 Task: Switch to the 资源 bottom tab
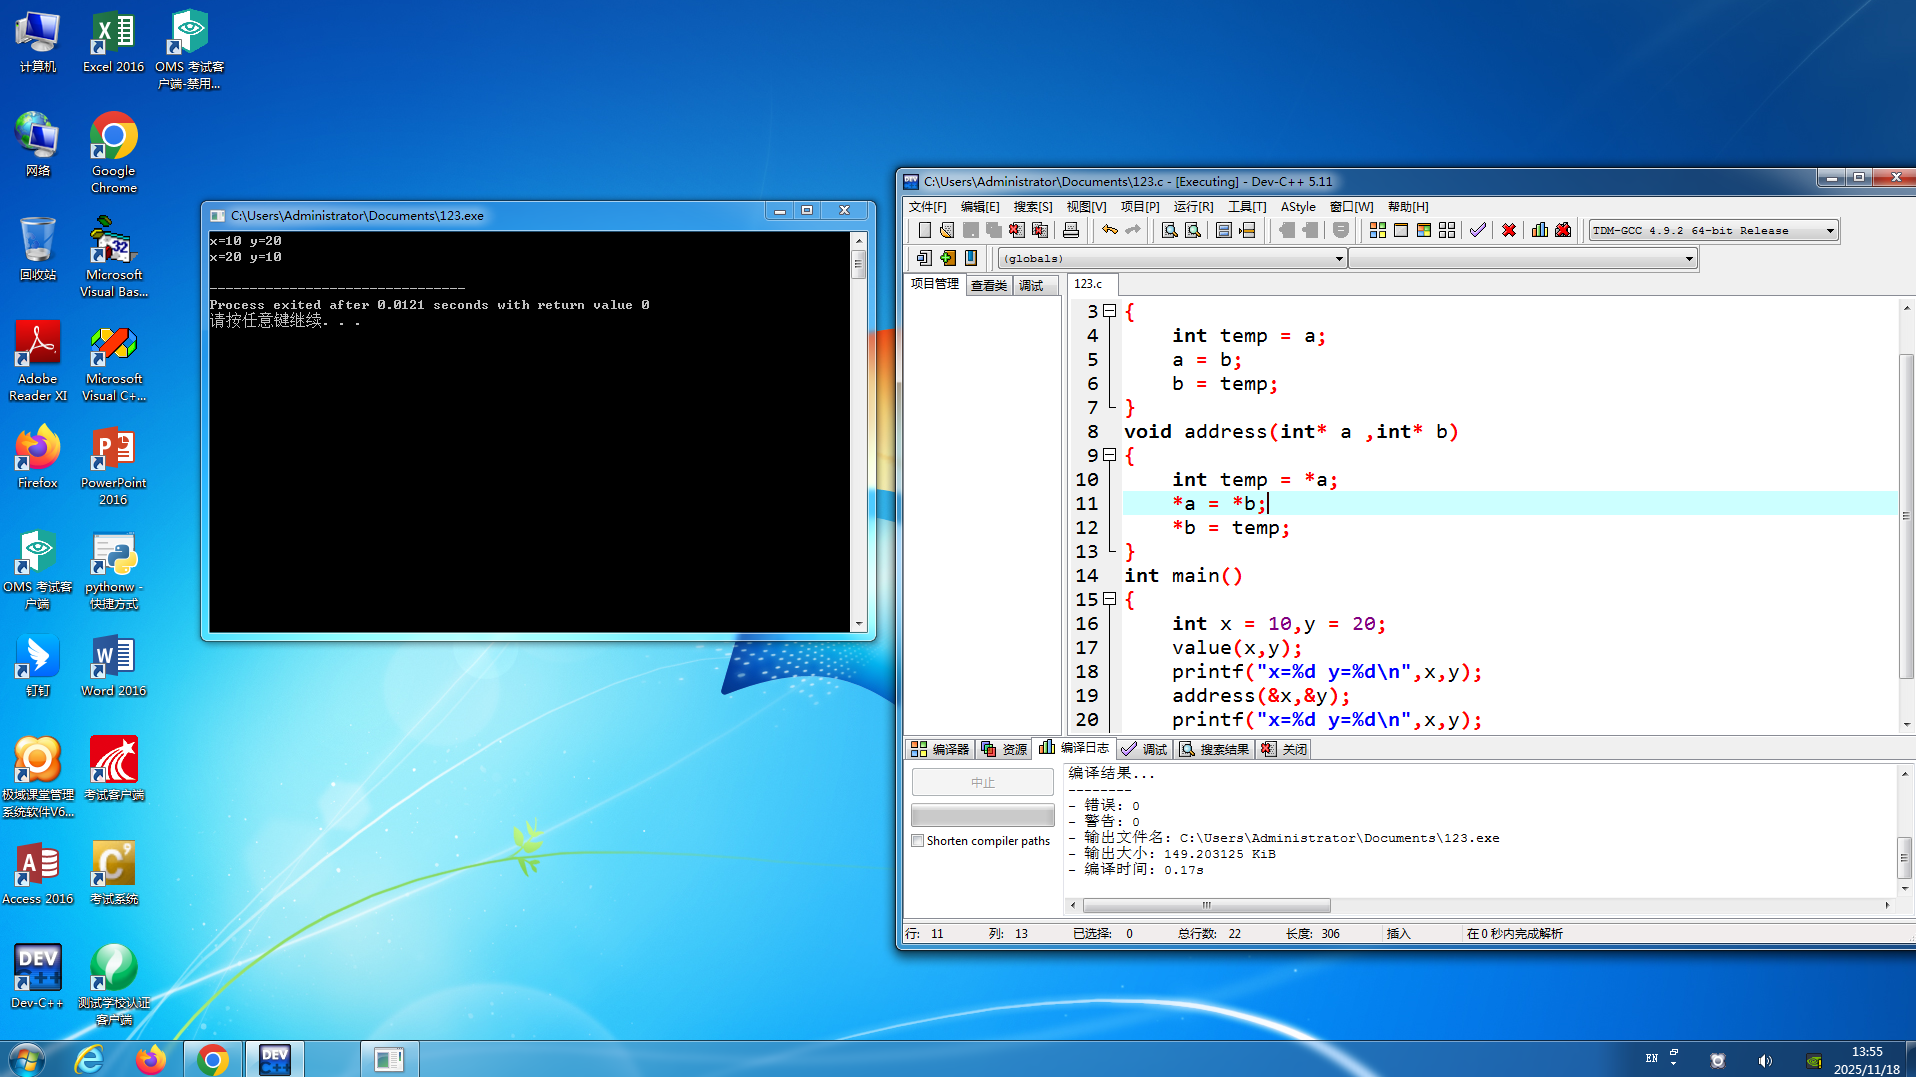1005,749
